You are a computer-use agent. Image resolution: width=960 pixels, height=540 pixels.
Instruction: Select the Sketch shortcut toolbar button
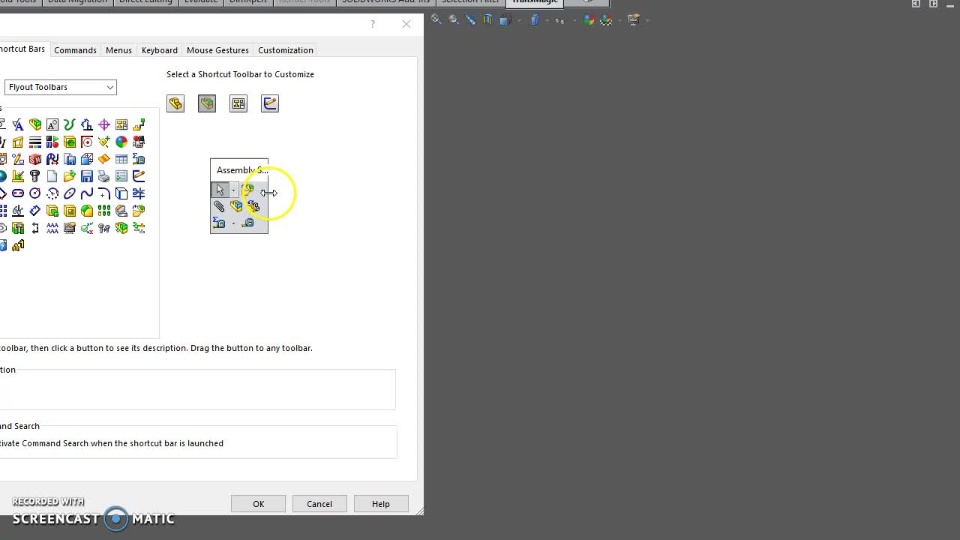pyautogui.click(x=269, y=103)
